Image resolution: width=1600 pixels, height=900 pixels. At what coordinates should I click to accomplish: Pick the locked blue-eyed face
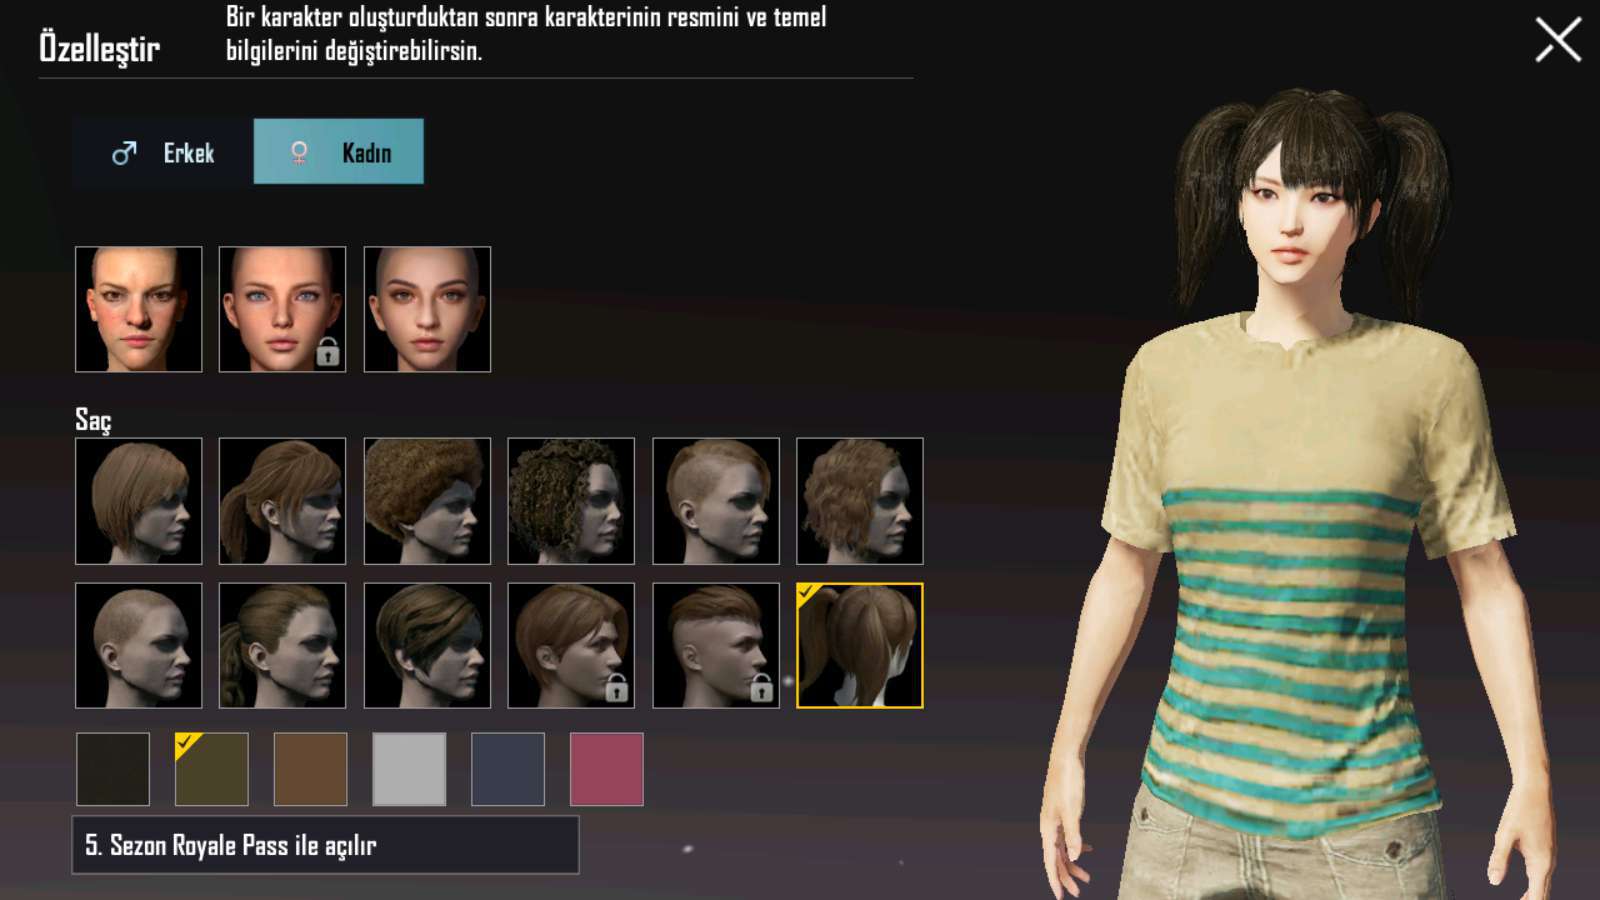283,309
